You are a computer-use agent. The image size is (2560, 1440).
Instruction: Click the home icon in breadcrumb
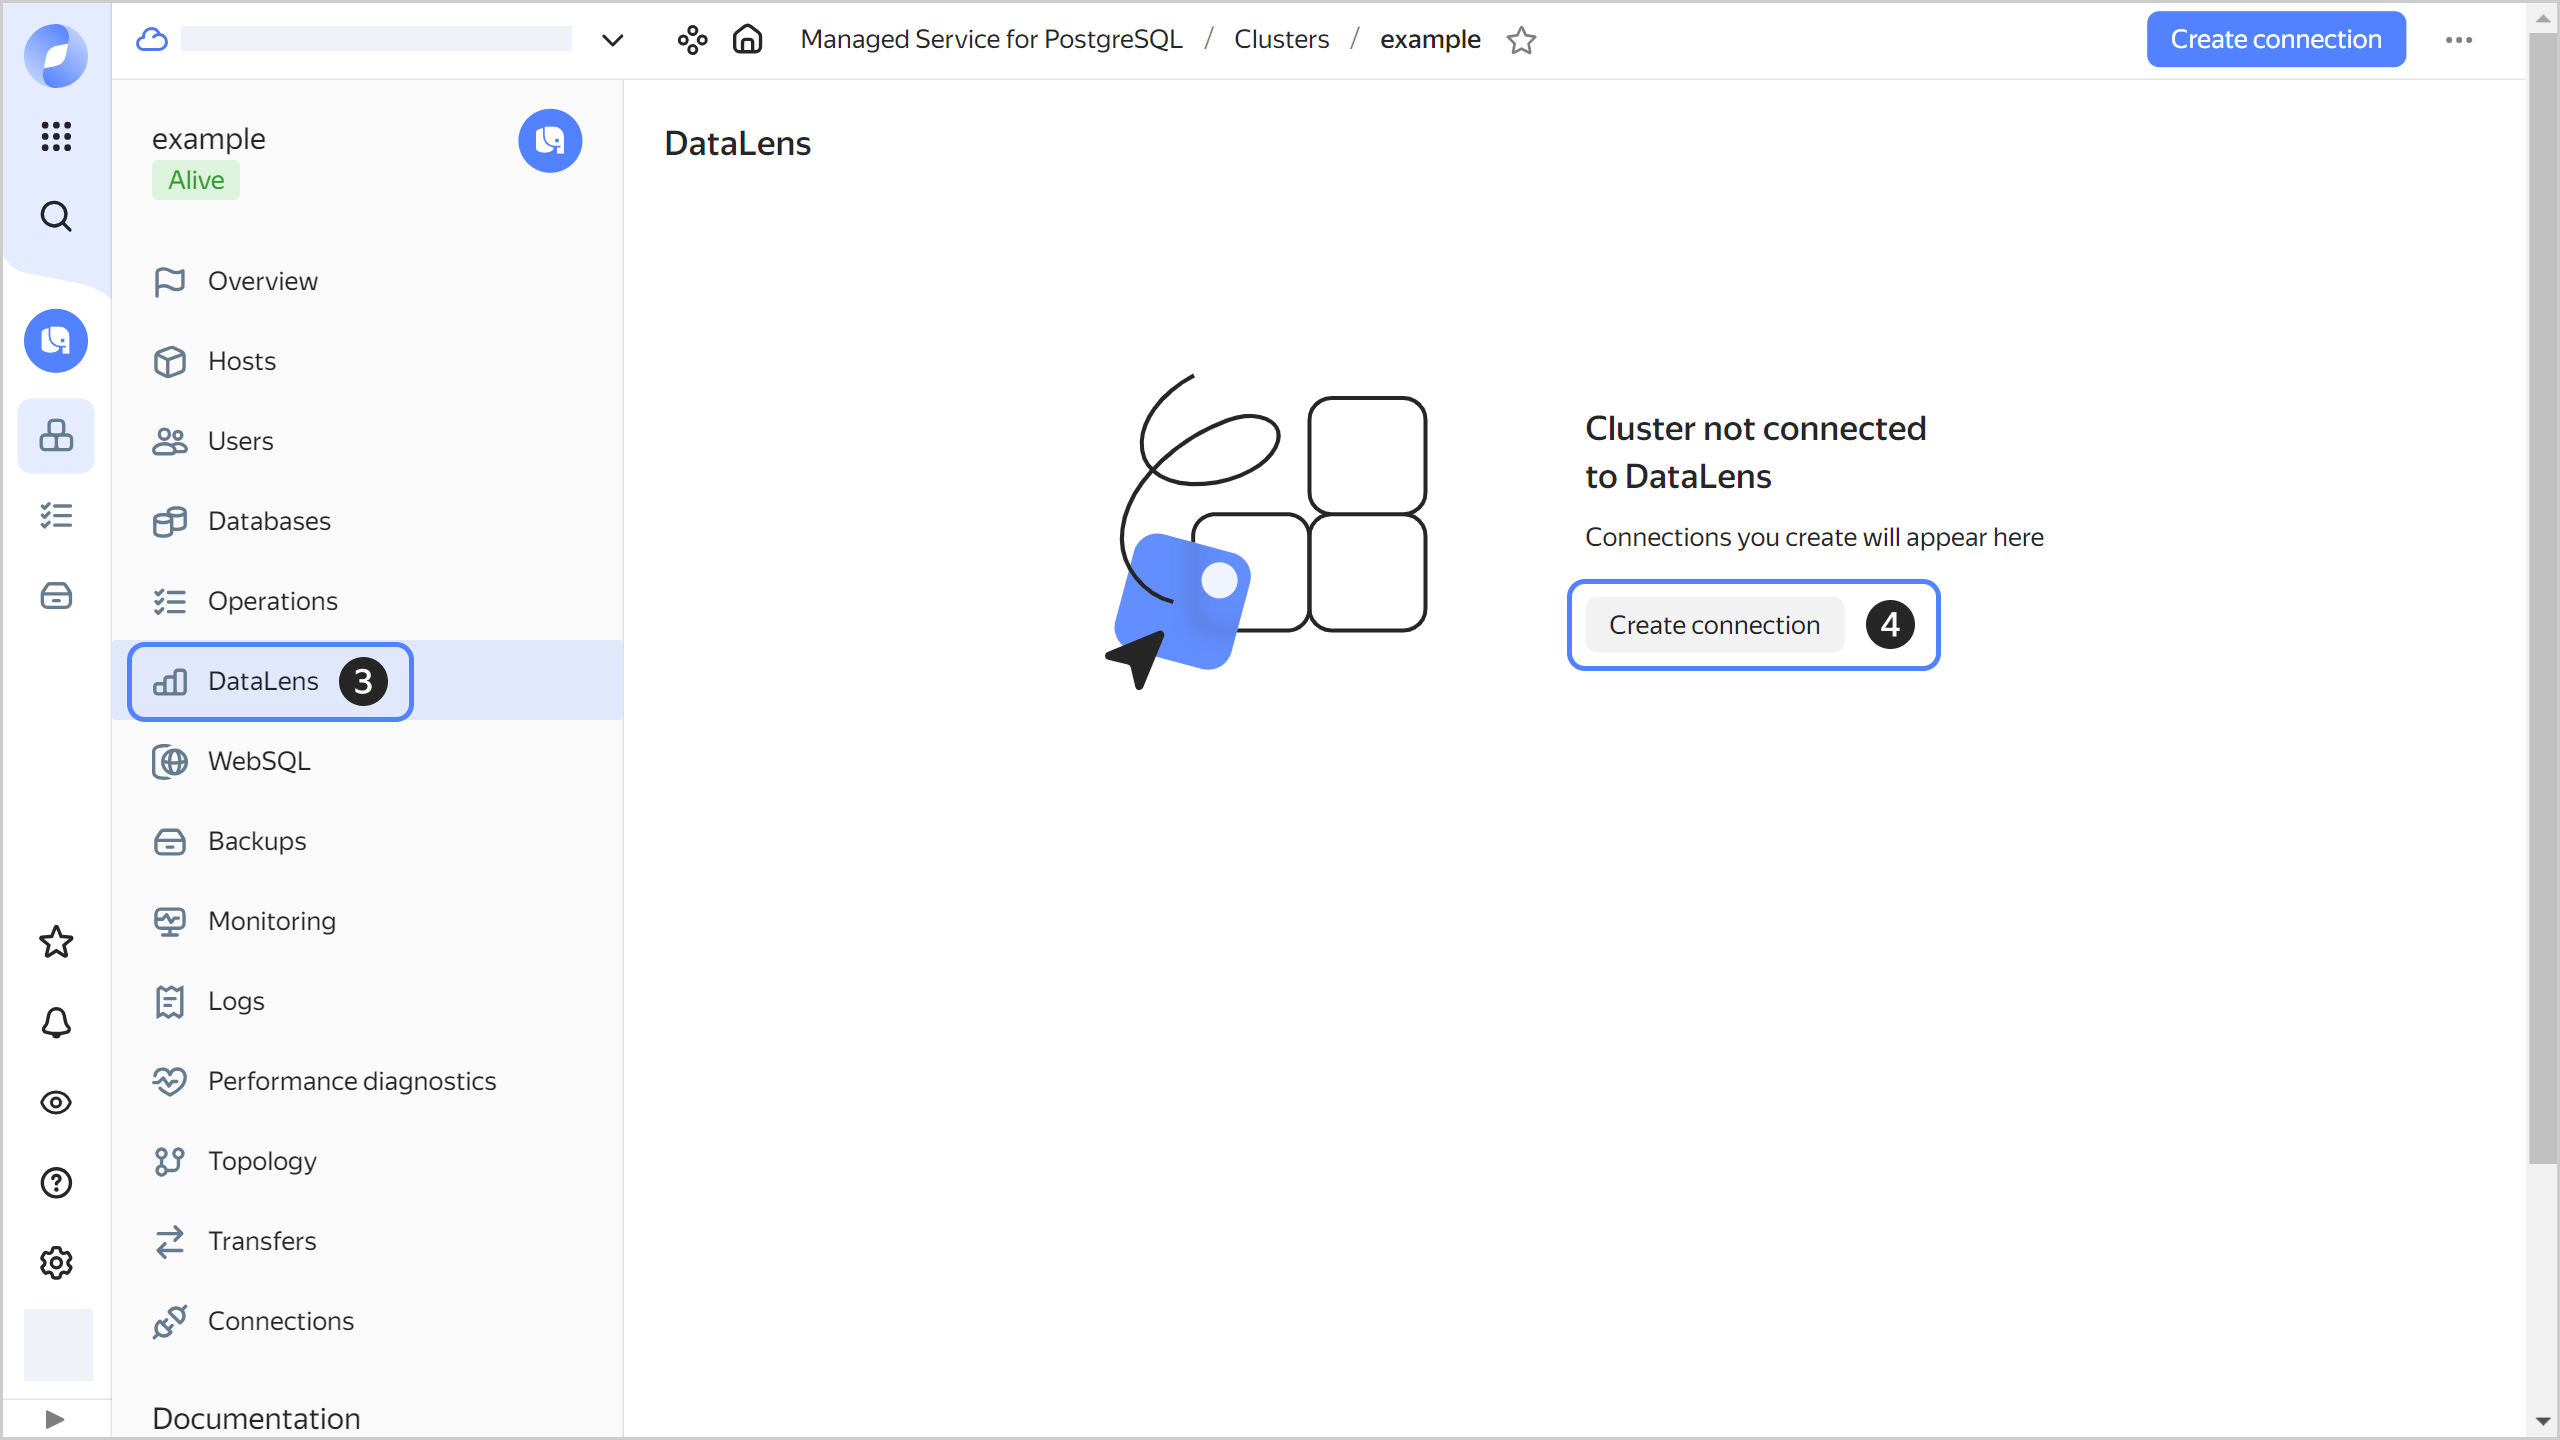click(747, 40)
